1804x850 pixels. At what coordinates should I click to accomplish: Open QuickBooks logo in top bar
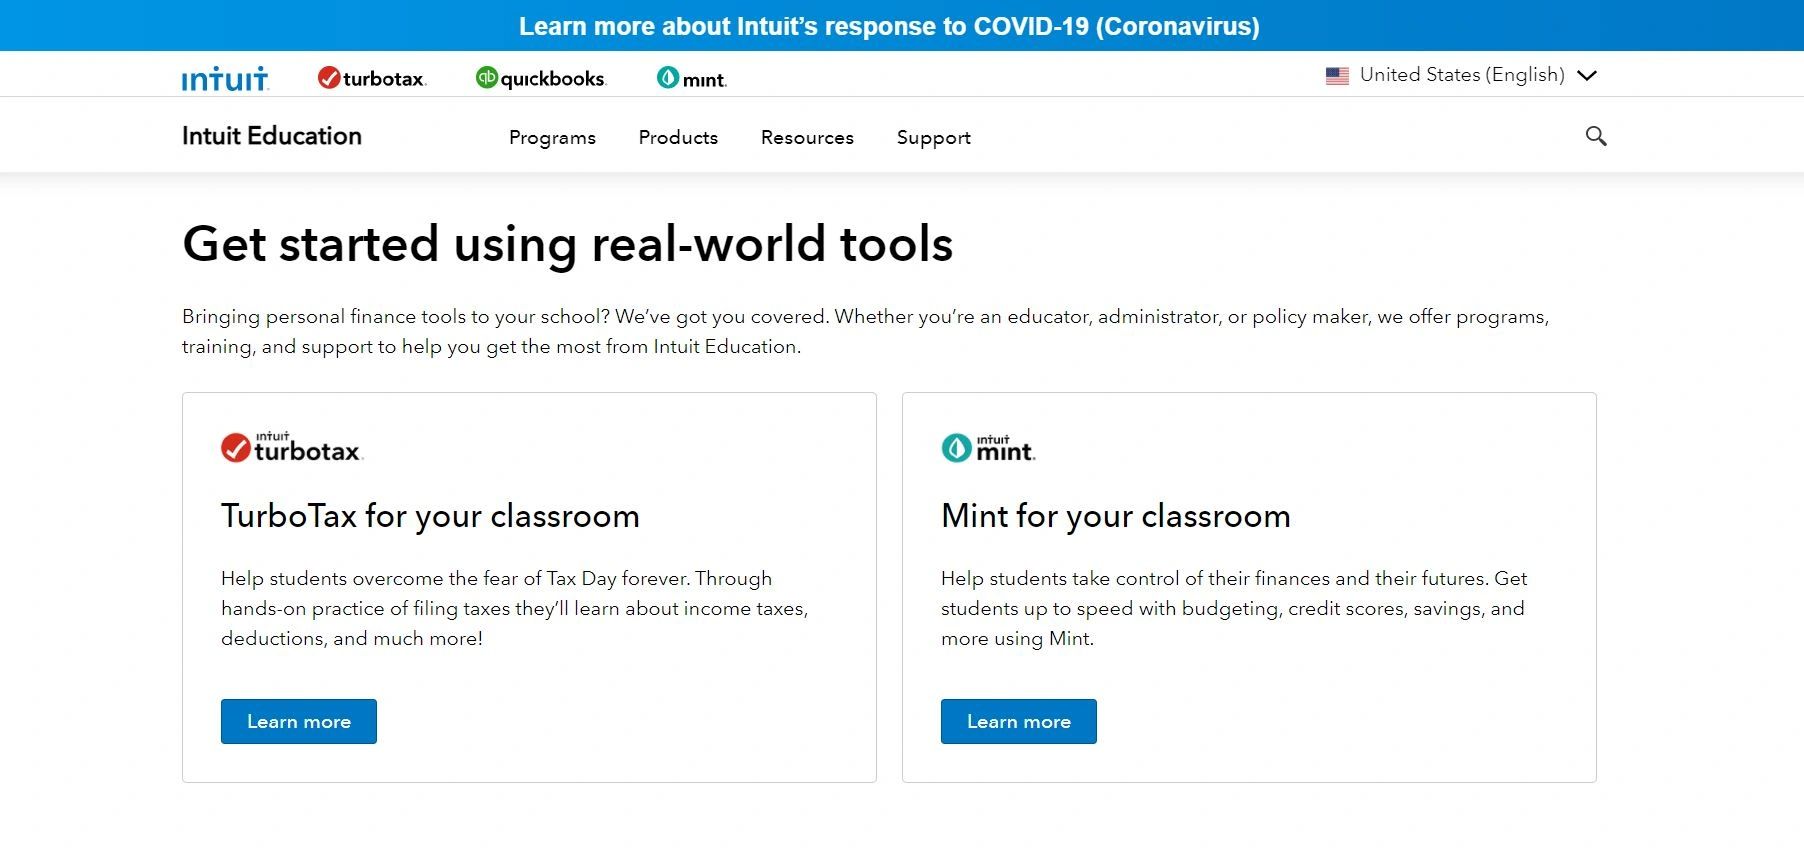tap(541, 78)
